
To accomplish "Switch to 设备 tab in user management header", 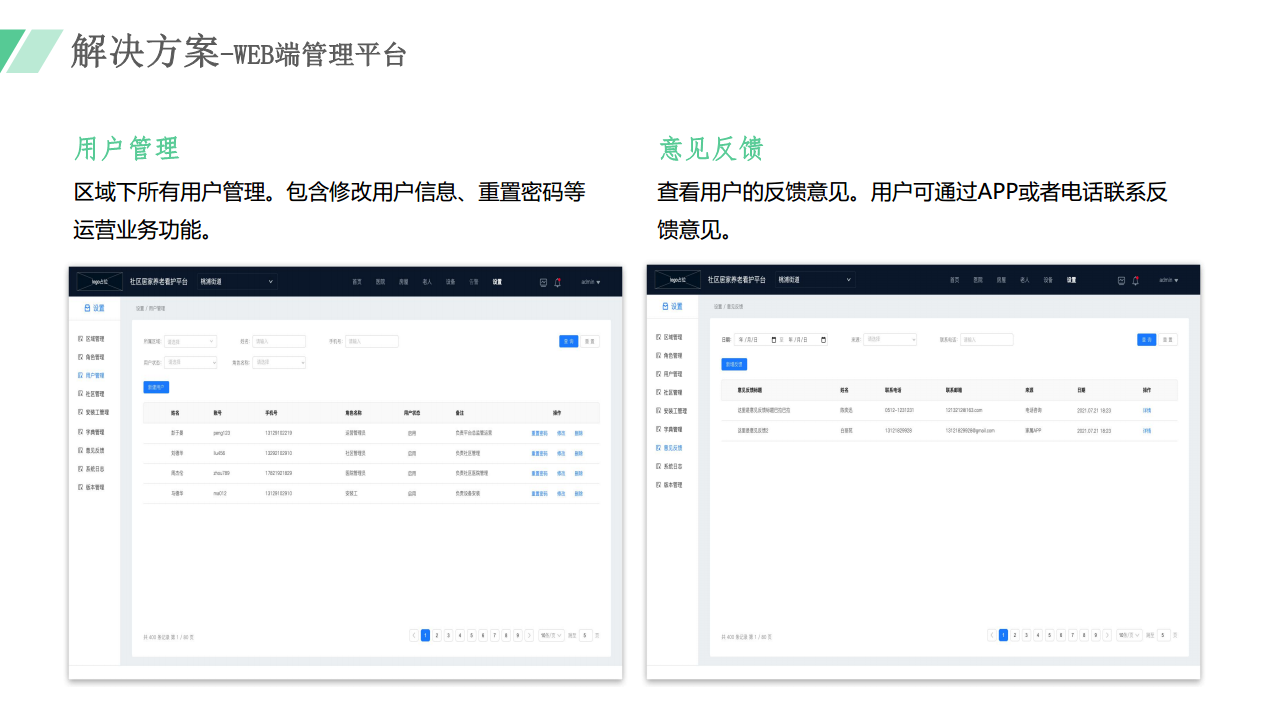I will [451, 282].
